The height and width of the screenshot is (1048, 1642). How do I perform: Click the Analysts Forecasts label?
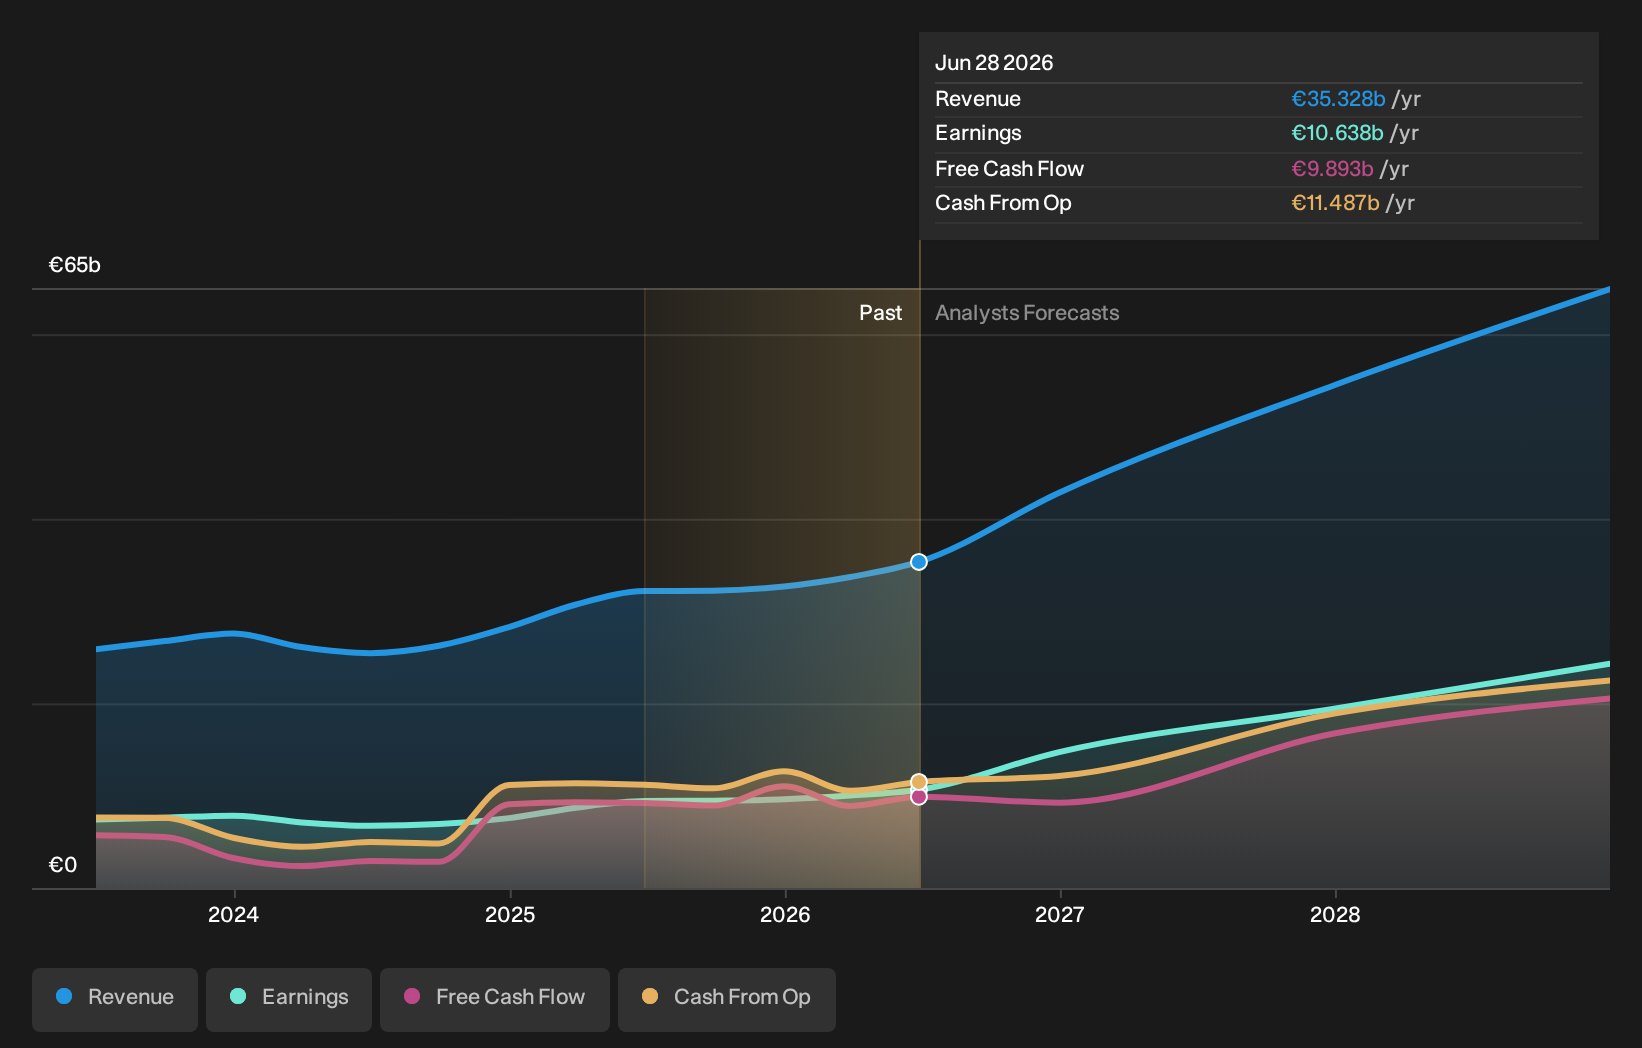point(1027,313)
